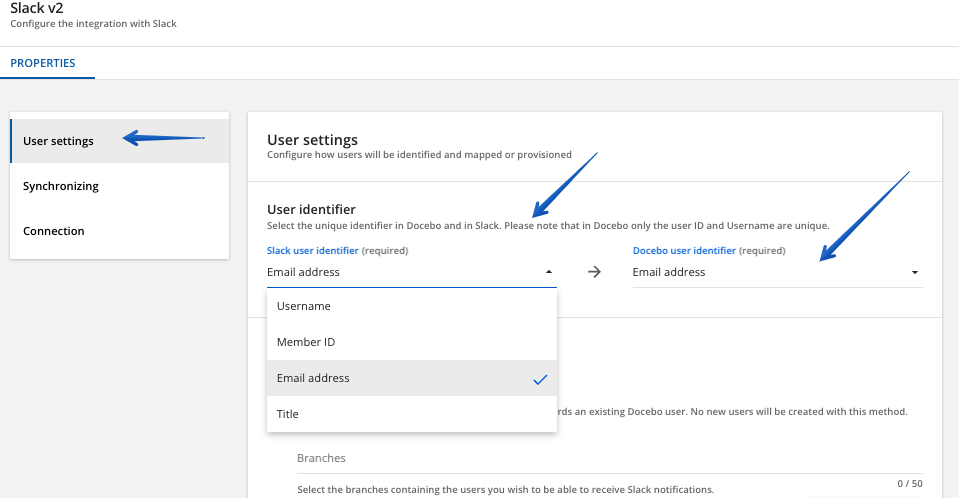
Task: Collapse the Slack user identifier dropdown
Action: pos(412,272)
